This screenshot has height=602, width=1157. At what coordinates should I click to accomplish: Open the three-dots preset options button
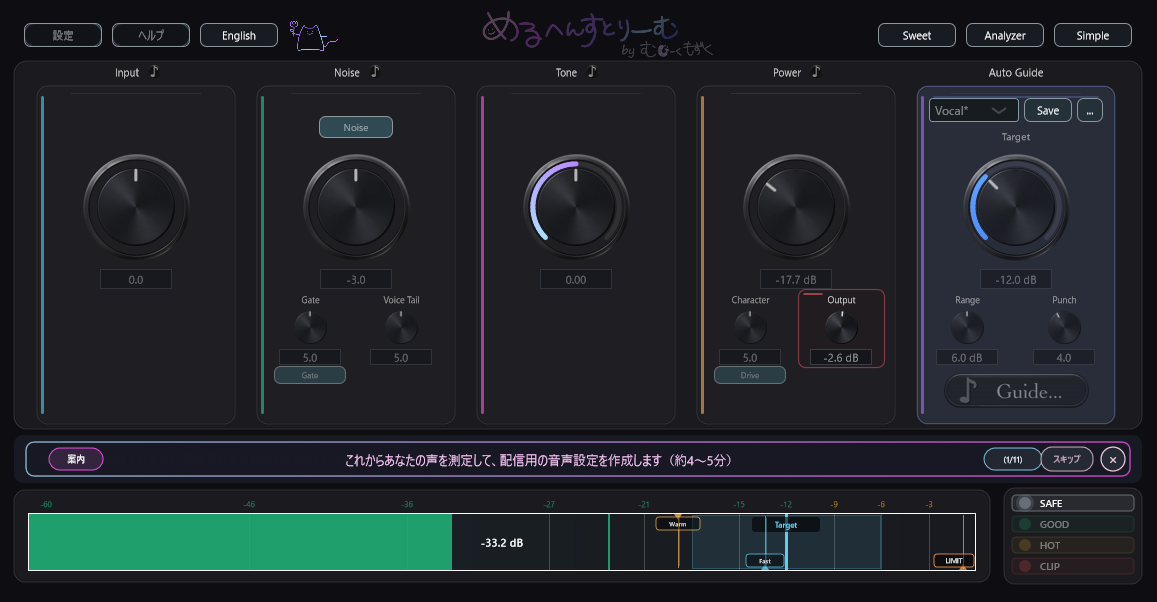point(1090,111)
